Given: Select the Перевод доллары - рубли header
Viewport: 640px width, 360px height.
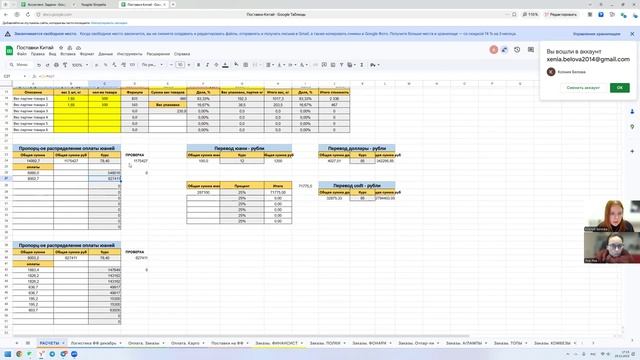Looking at the screenshot, I should coord(357,148).
